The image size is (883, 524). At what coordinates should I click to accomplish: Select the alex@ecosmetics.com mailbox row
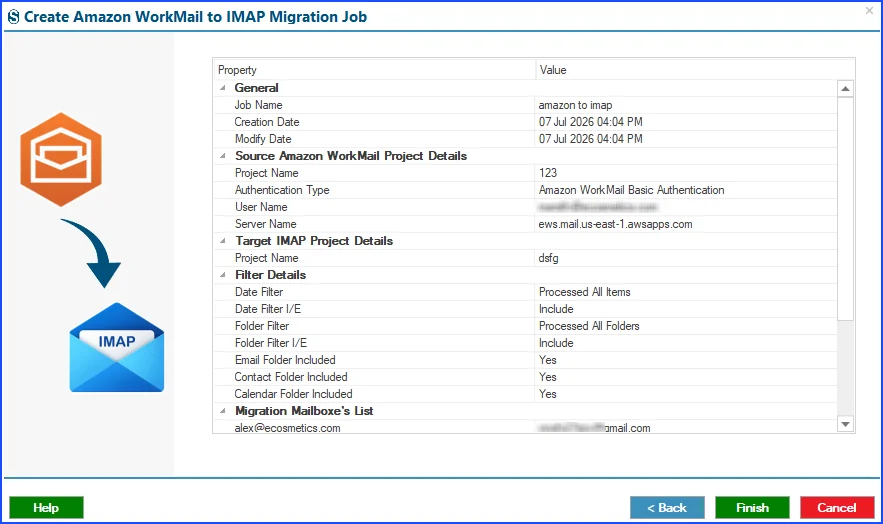[525, 427]
